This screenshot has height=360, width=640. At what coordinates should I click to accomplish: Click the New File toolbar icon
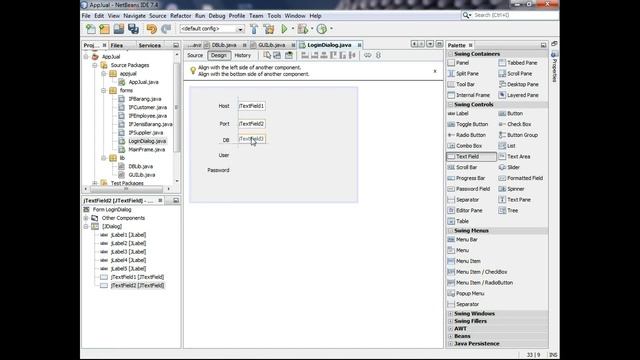(91, 29)
